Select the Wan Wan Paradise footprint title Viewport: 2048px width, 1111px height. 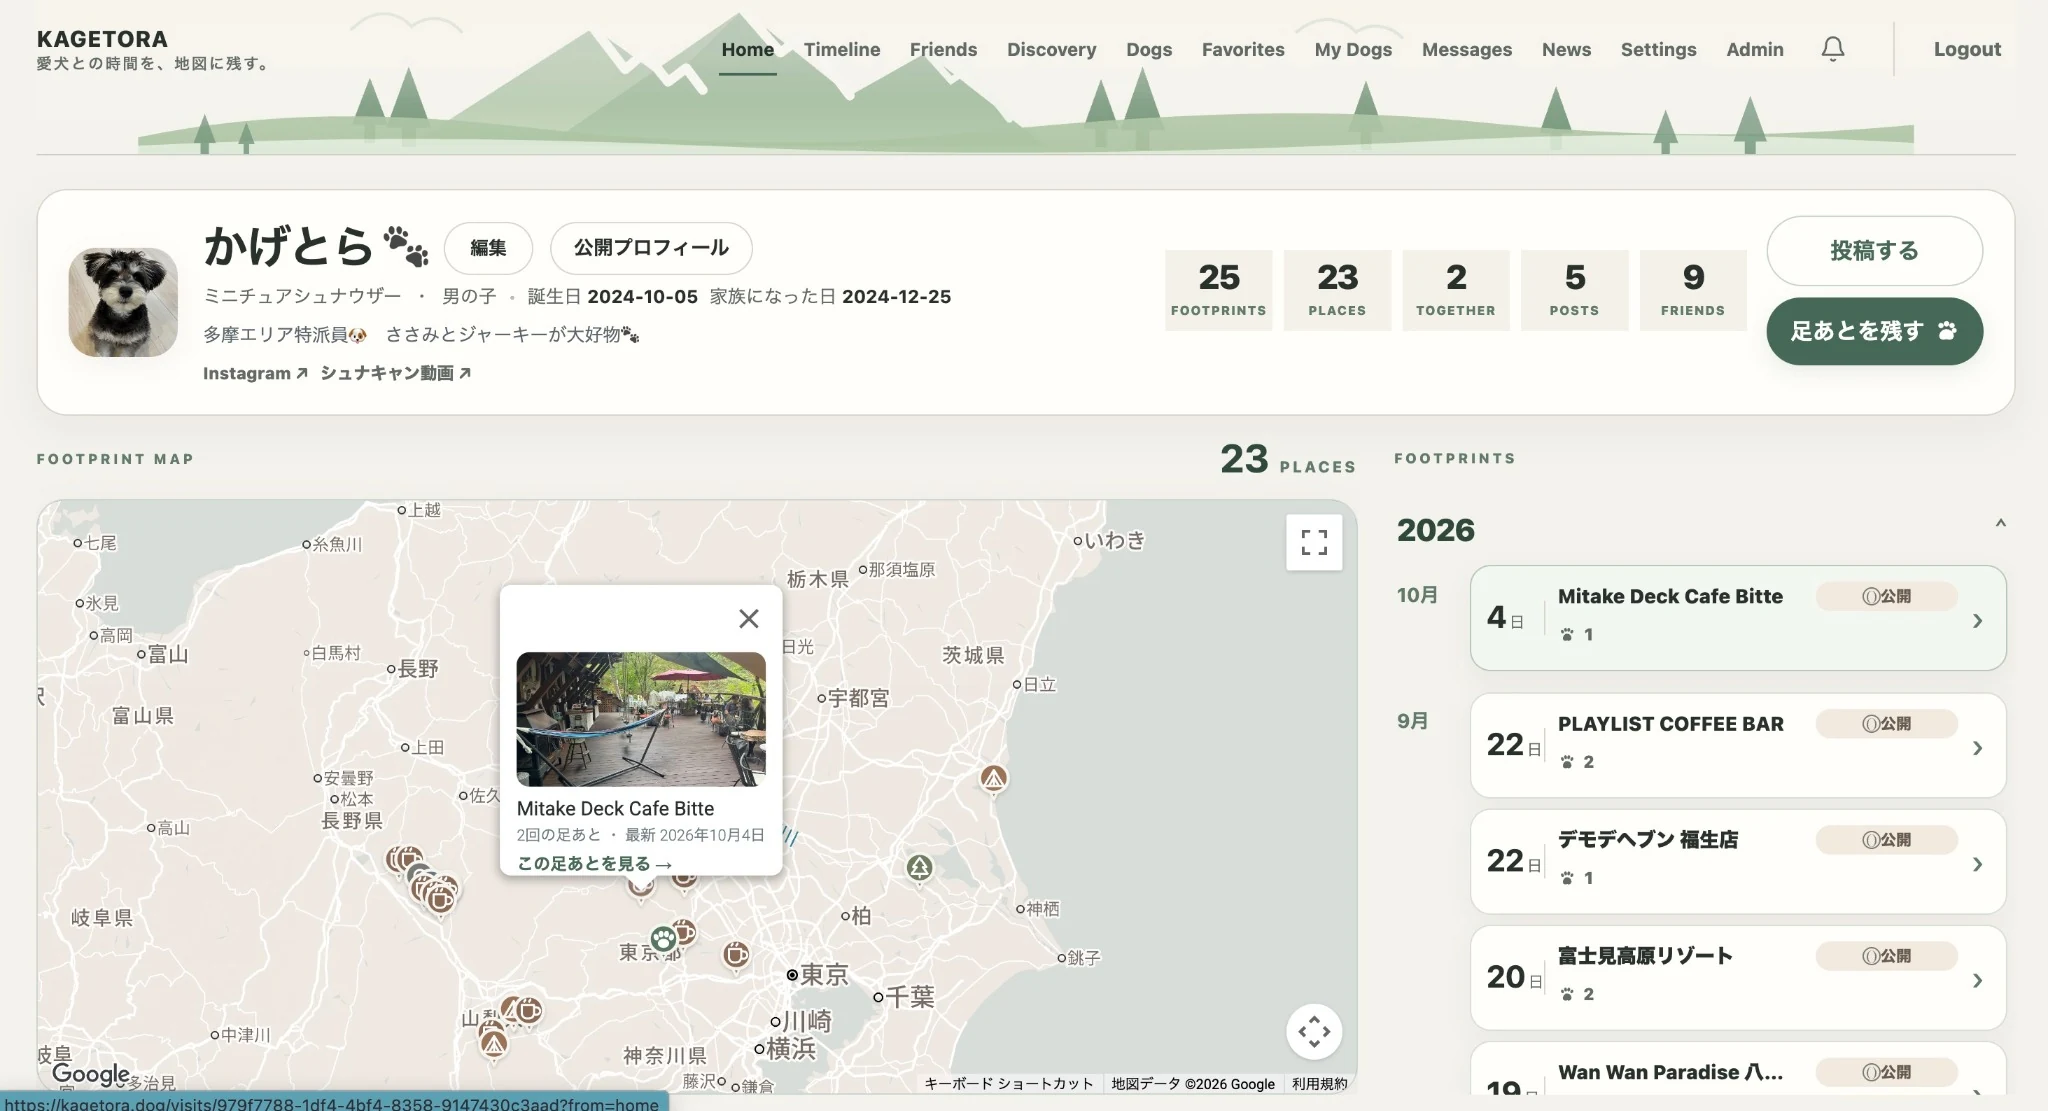1670,1072
